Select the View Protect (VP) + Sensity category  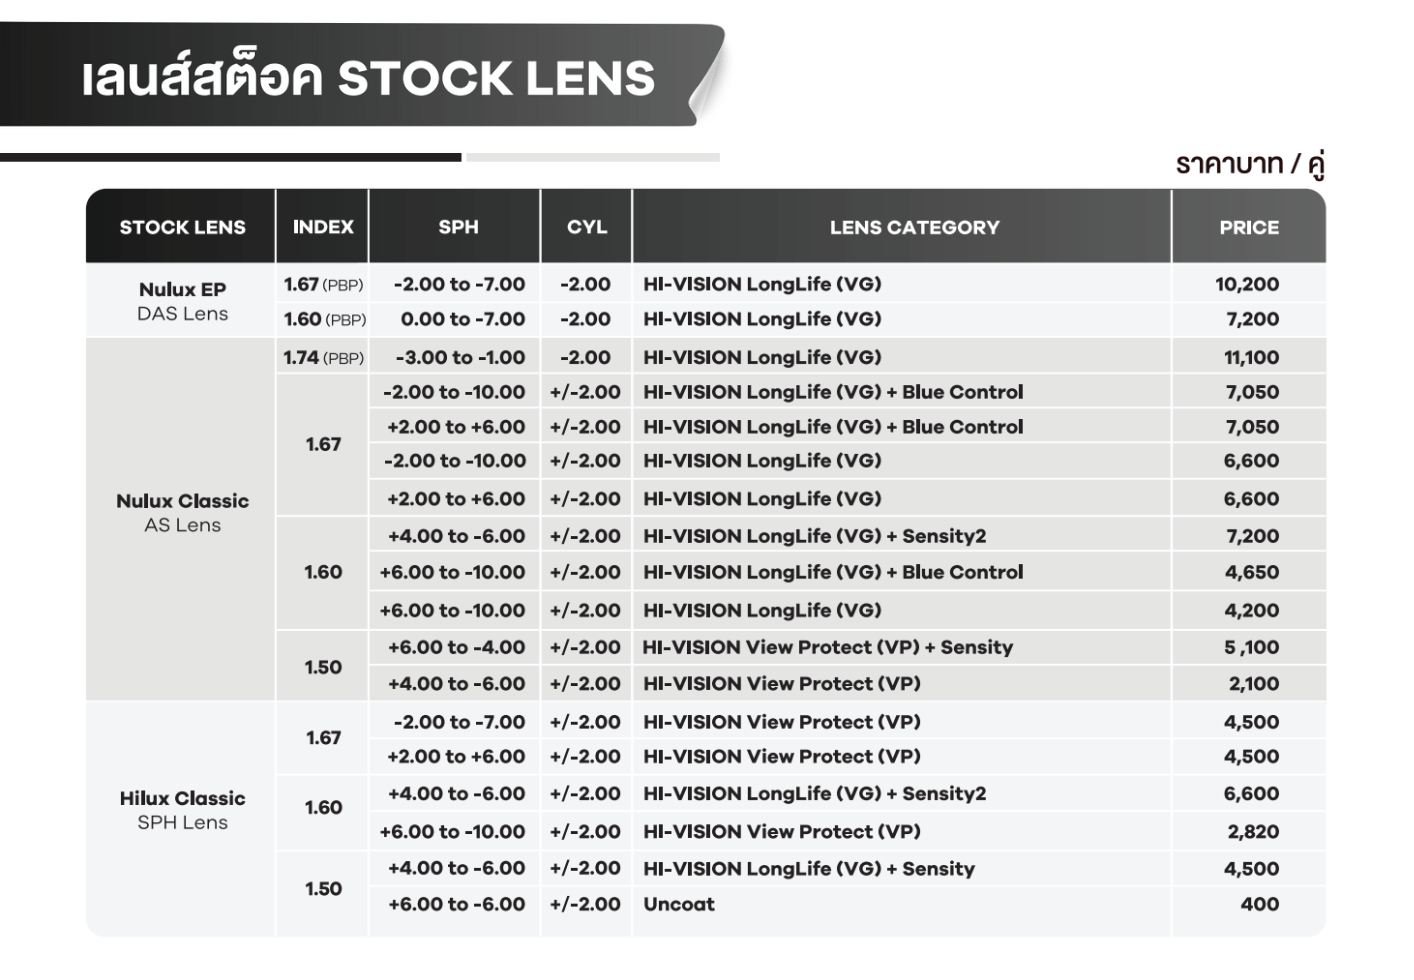tap(827, 648)
